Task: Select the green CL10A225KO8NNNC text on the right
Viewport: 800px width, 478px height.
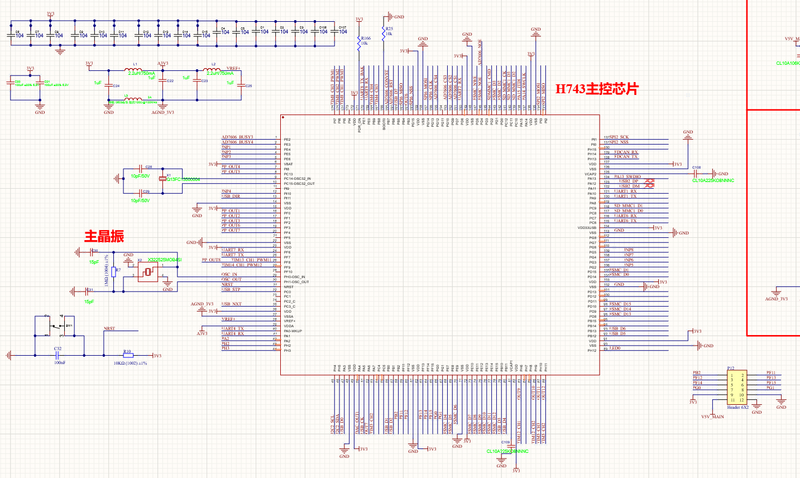Action: point(713,181)
